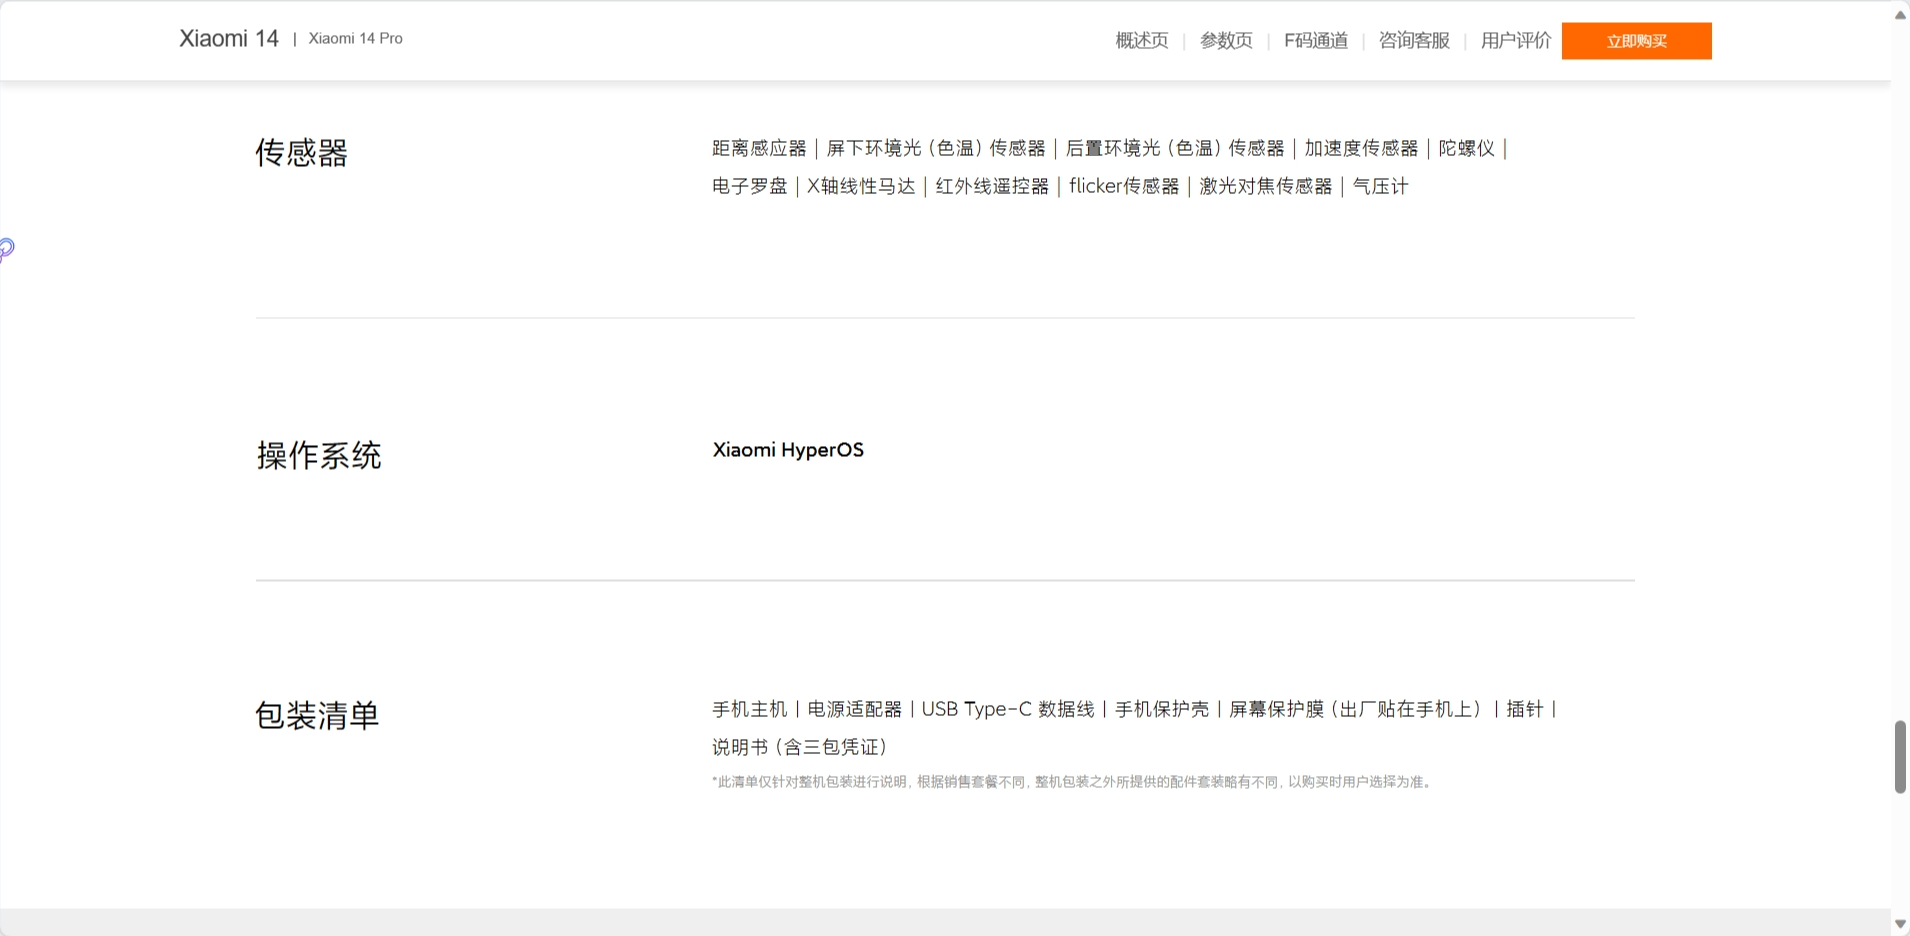This screenshot has height=936, width=1910.
Task: Click the 立即购买 buy now button
Action: pos(1636,41)
